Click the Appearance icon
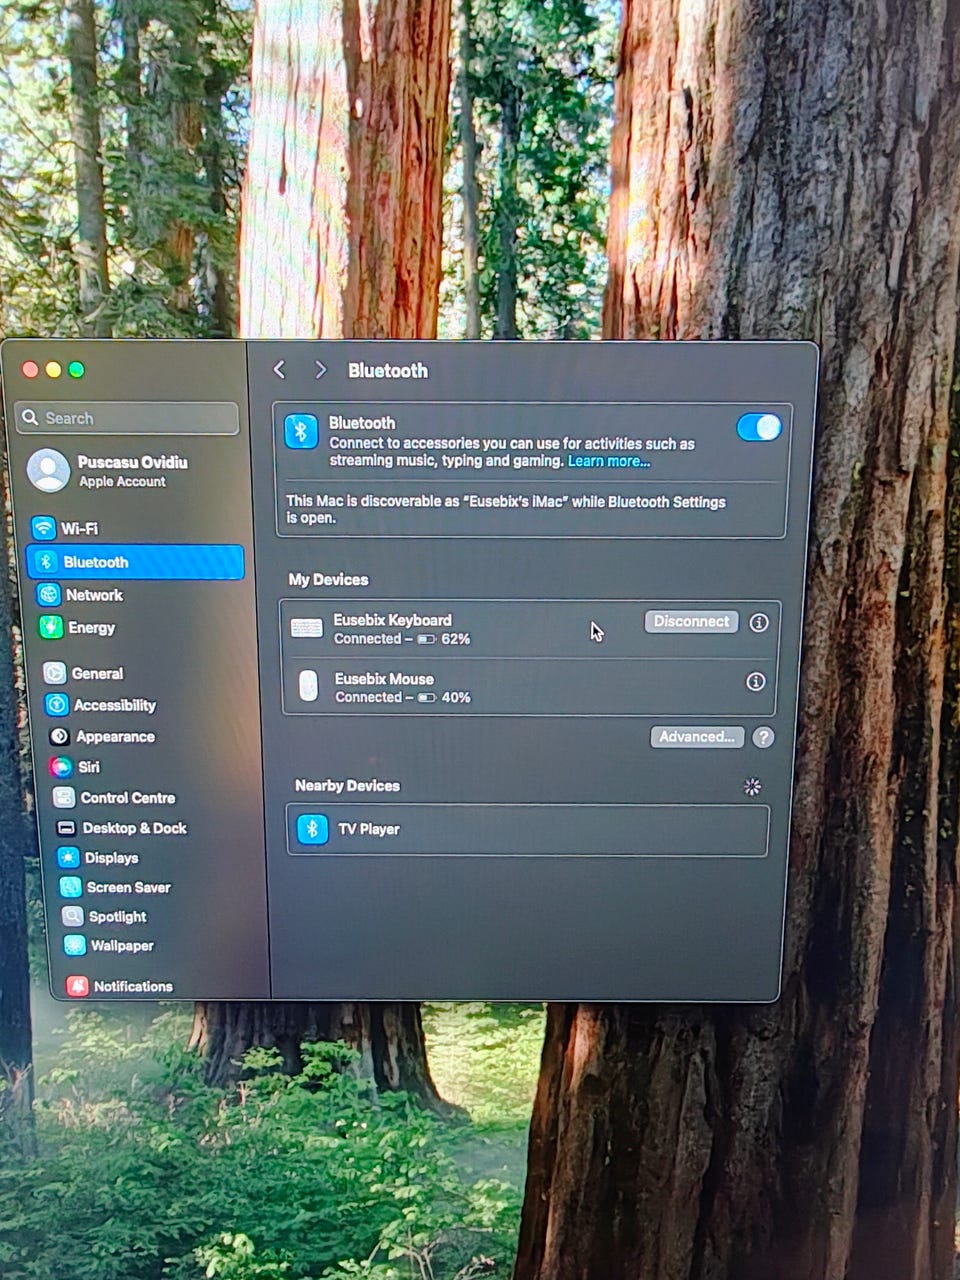 point(59,736)
